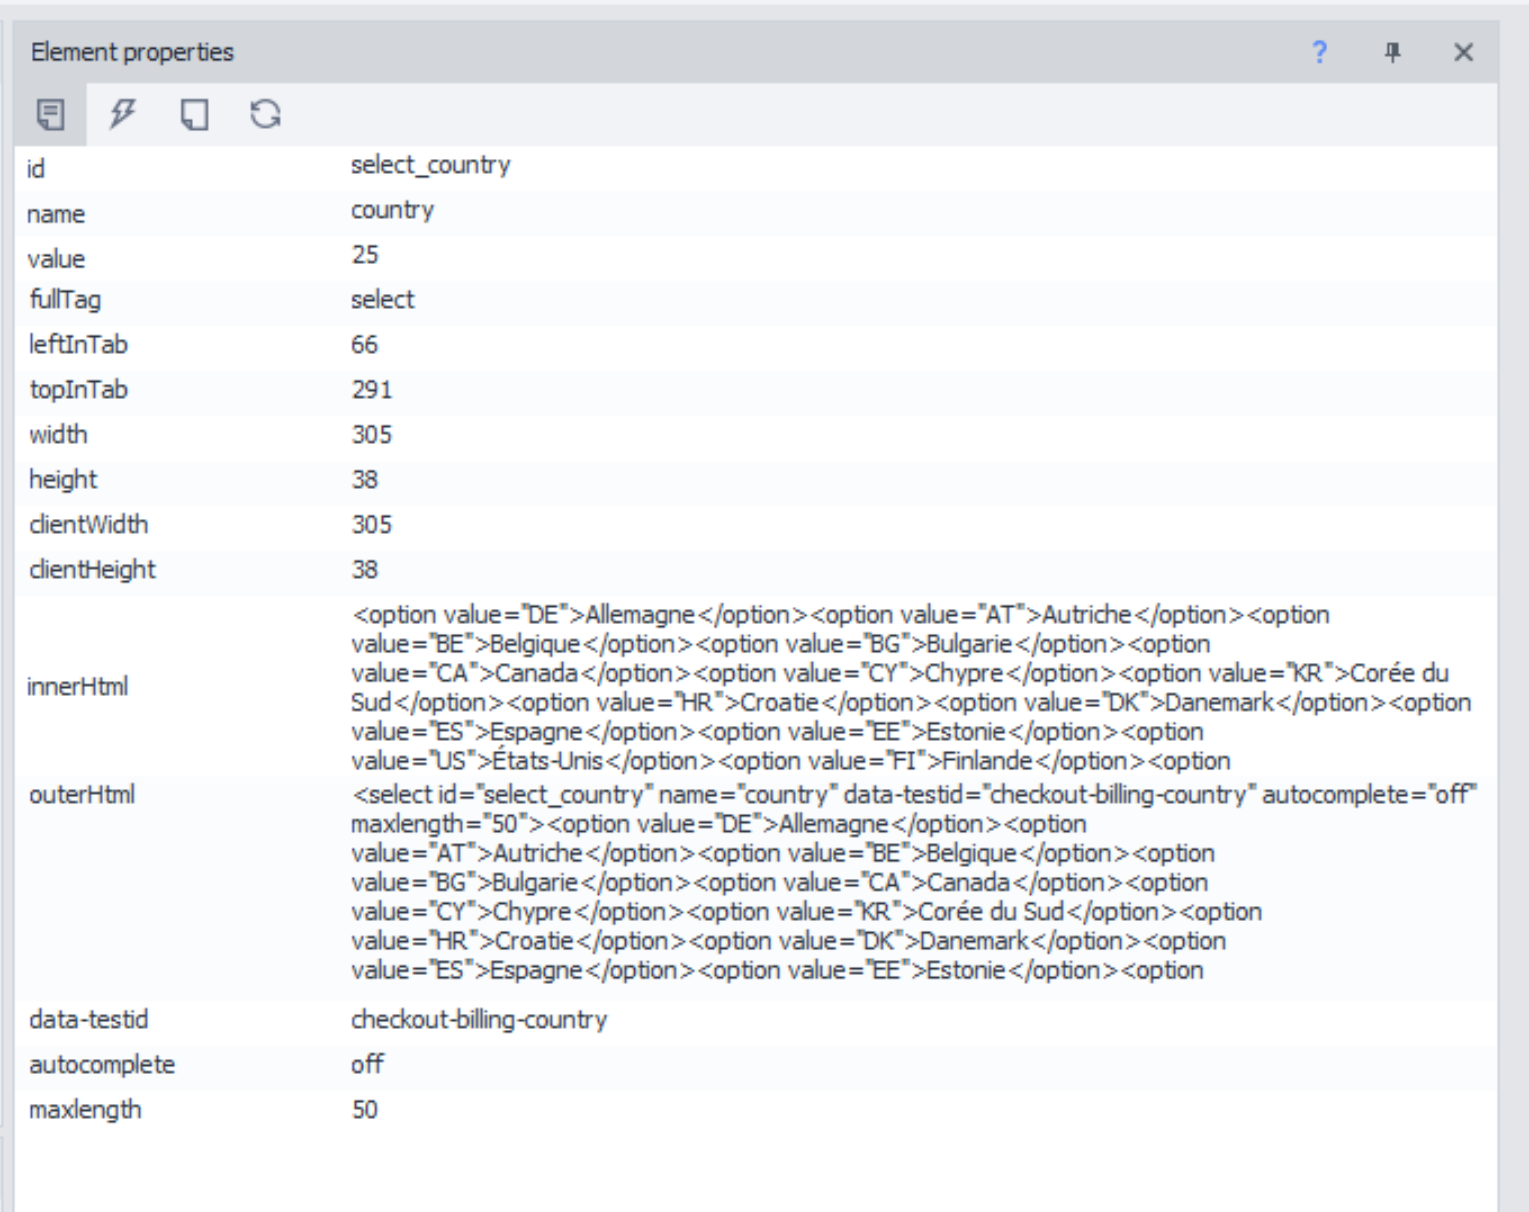This screenshot has height=1212, width=1529.
Task: Click the name property label
Action: 56,214
